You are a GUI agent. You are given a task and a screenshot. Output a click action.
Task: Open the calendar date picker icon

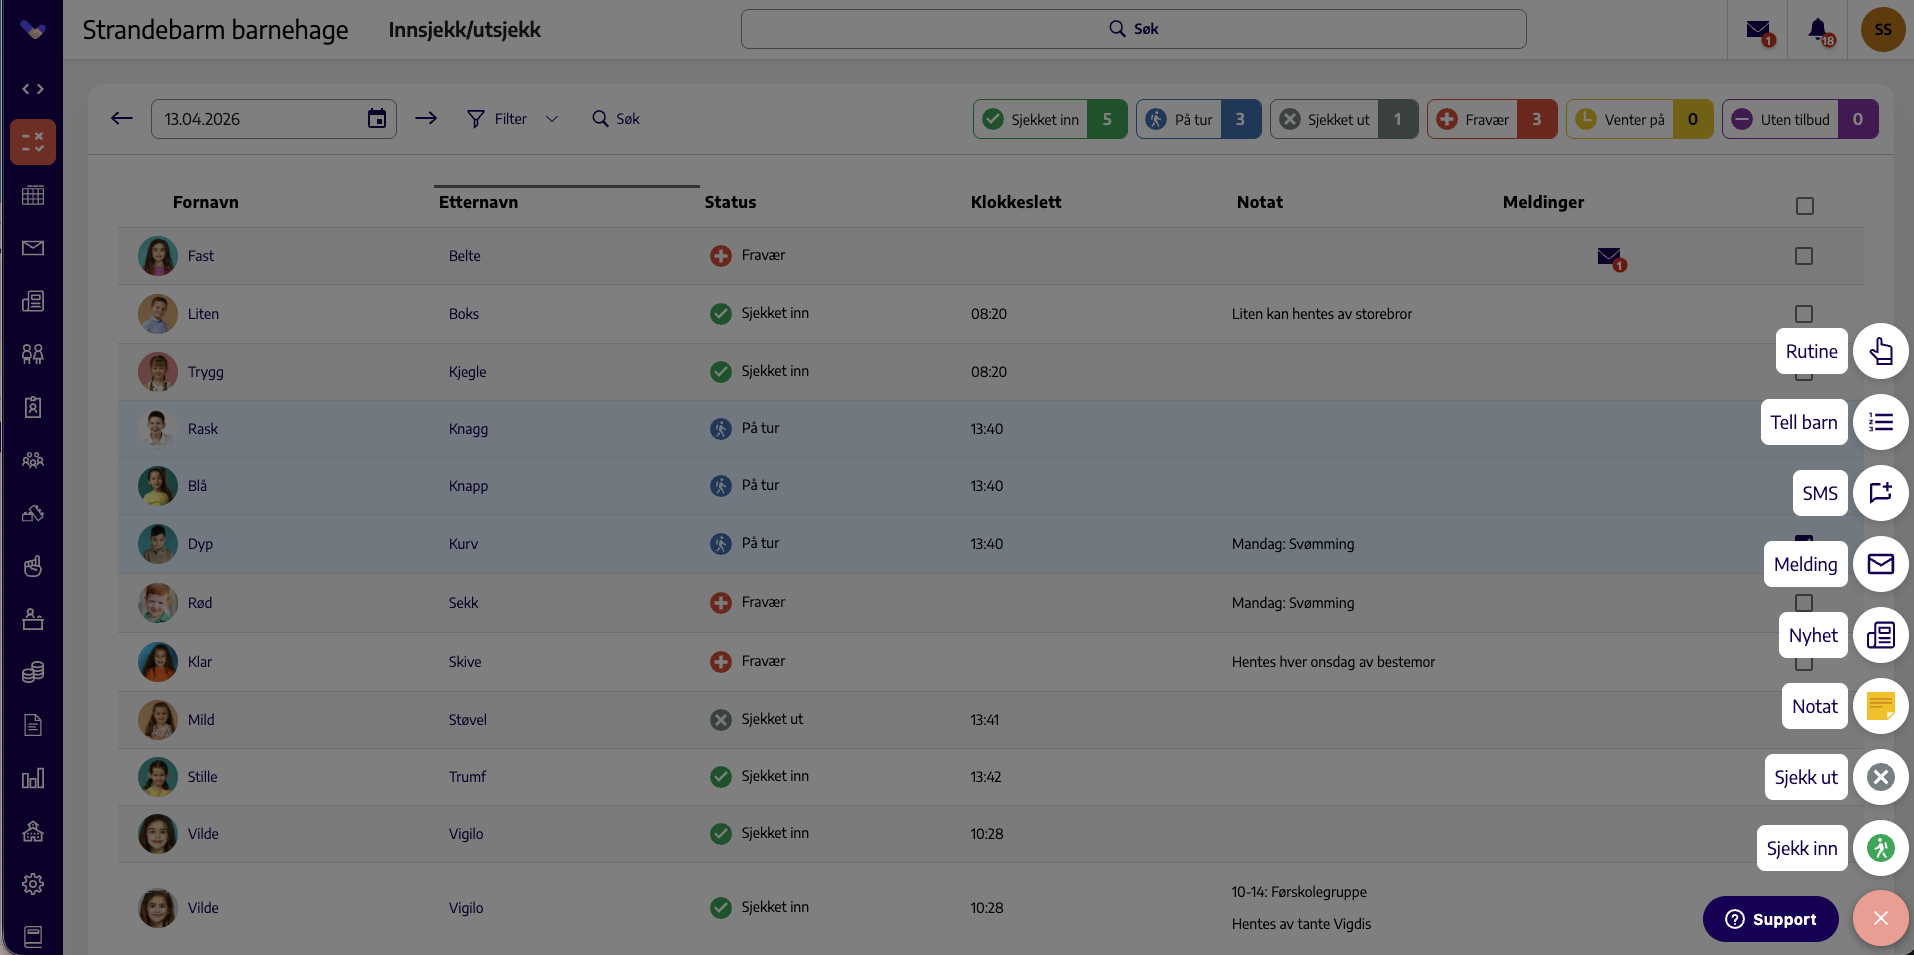coord(377,119)
